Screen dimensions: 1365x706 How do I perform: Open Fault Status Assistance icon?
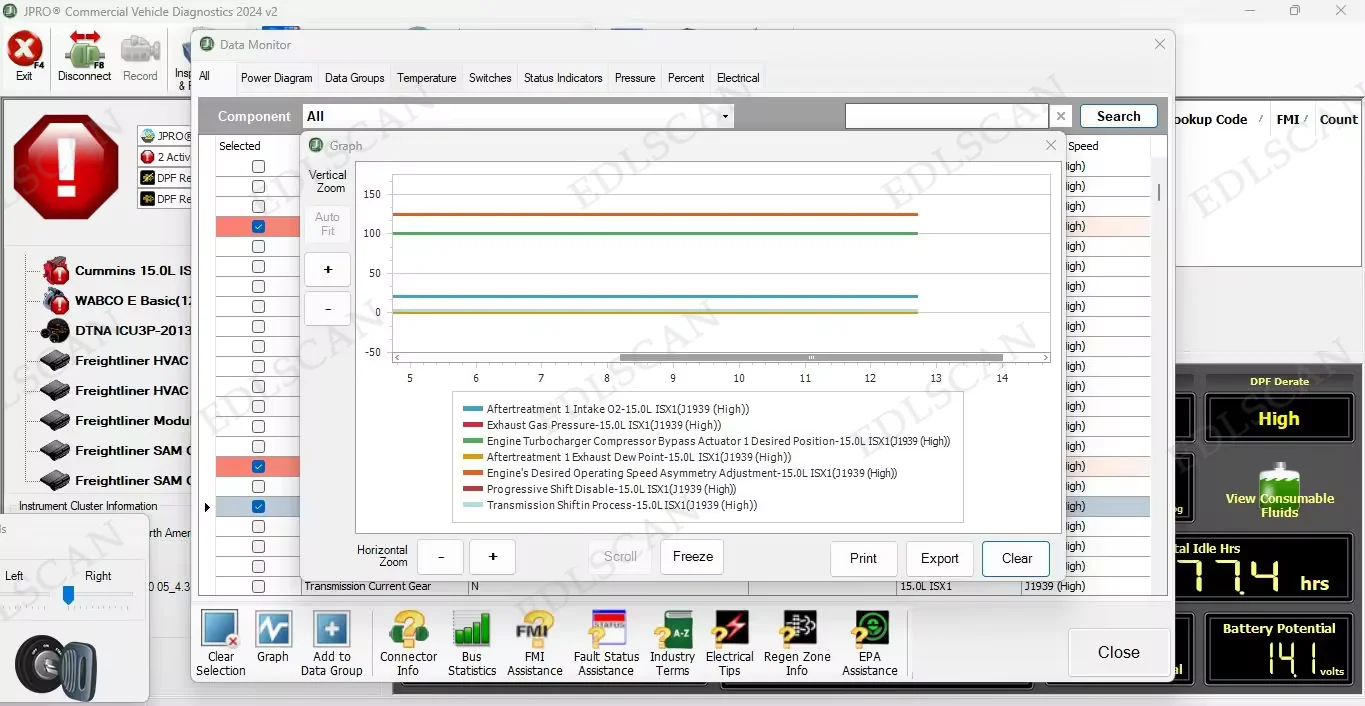click(607, 630)
